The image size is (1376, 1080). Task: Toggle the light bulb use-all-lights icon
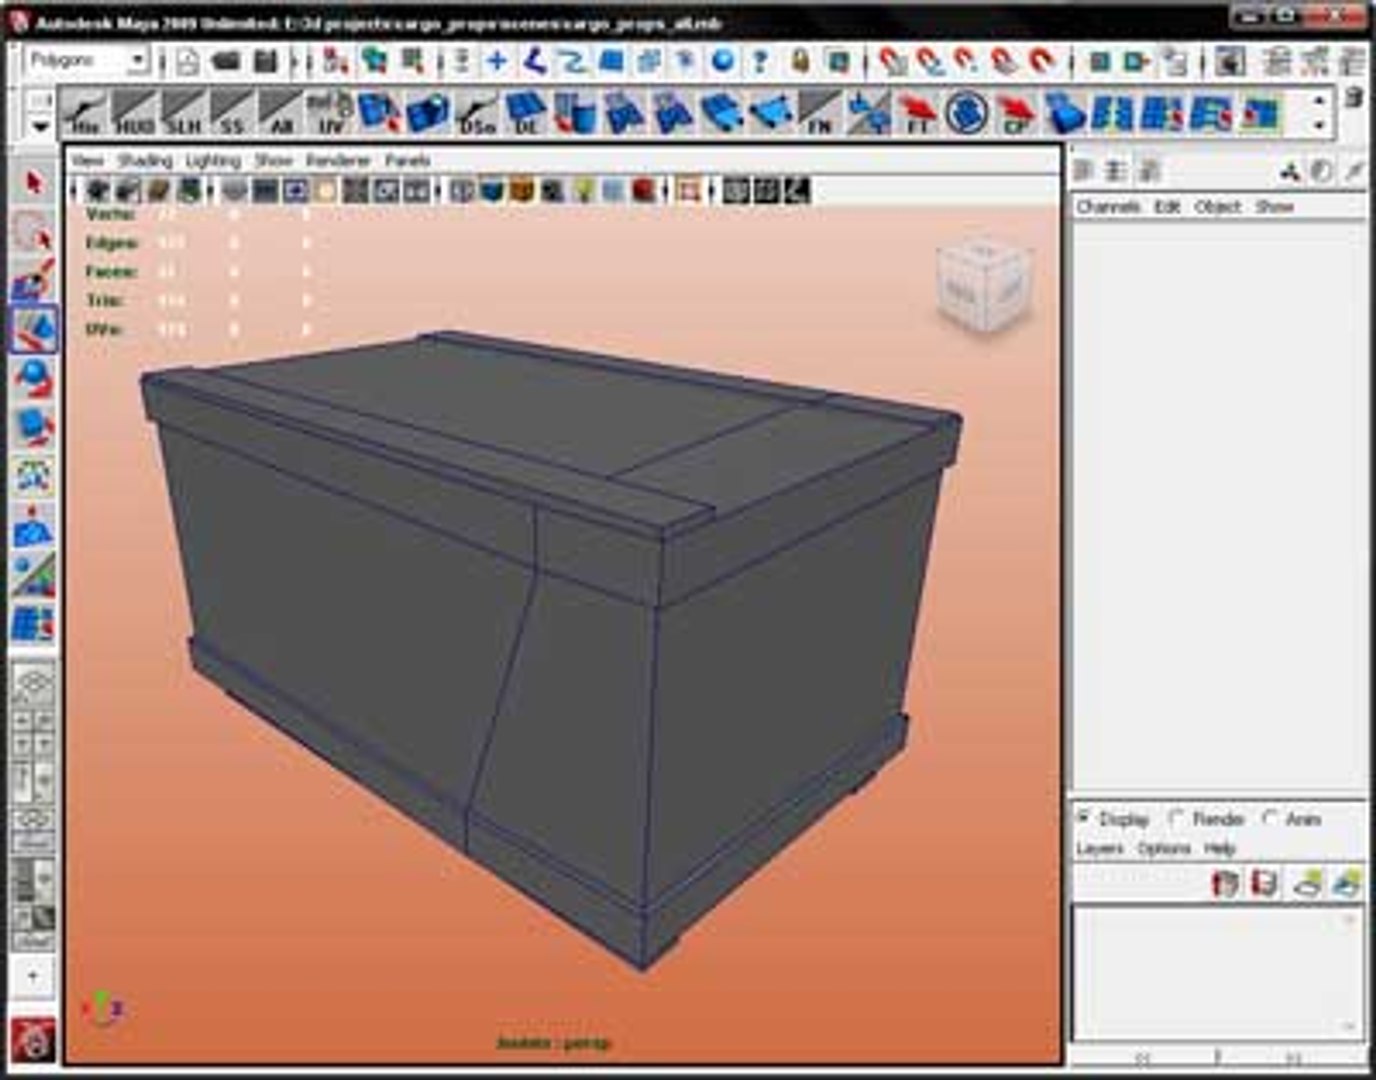pos(583,190)
